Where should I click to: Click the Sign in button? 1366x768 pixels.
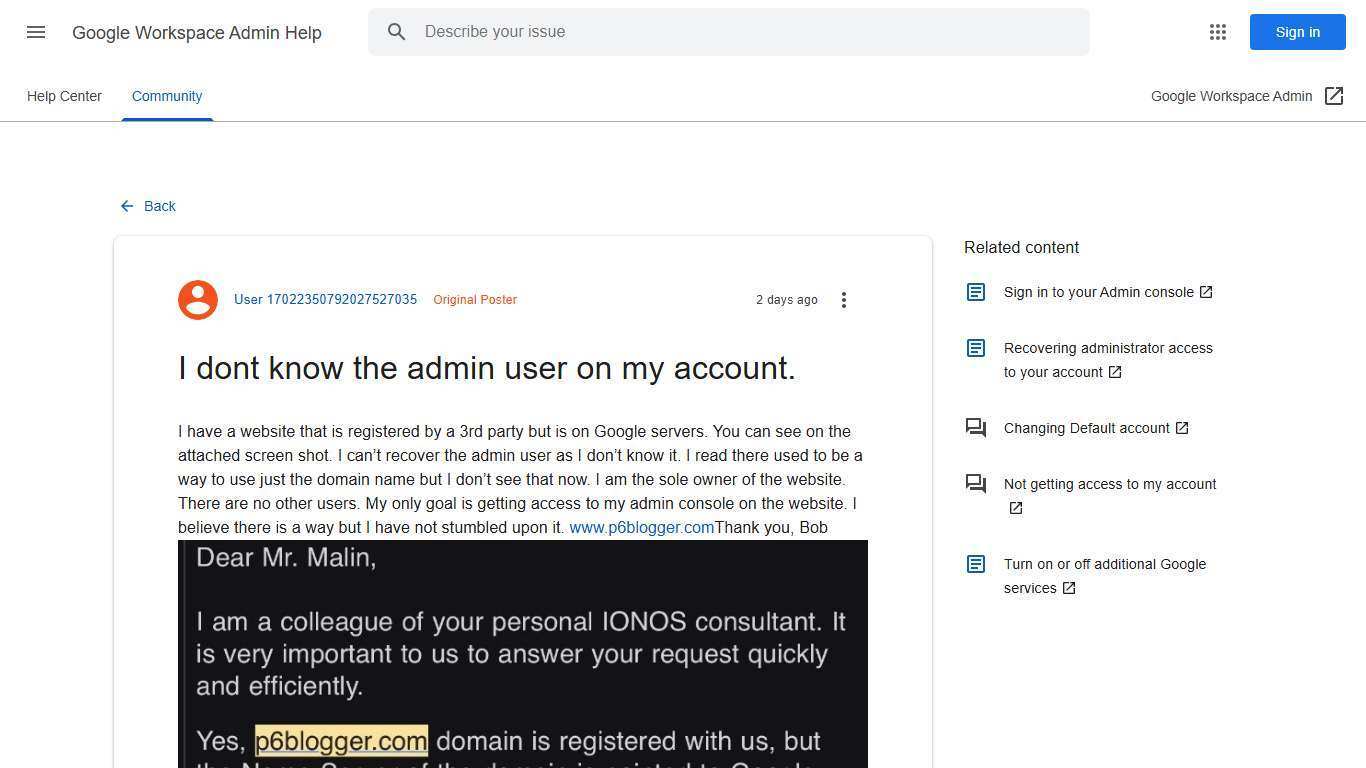[x=1297, y=32]
